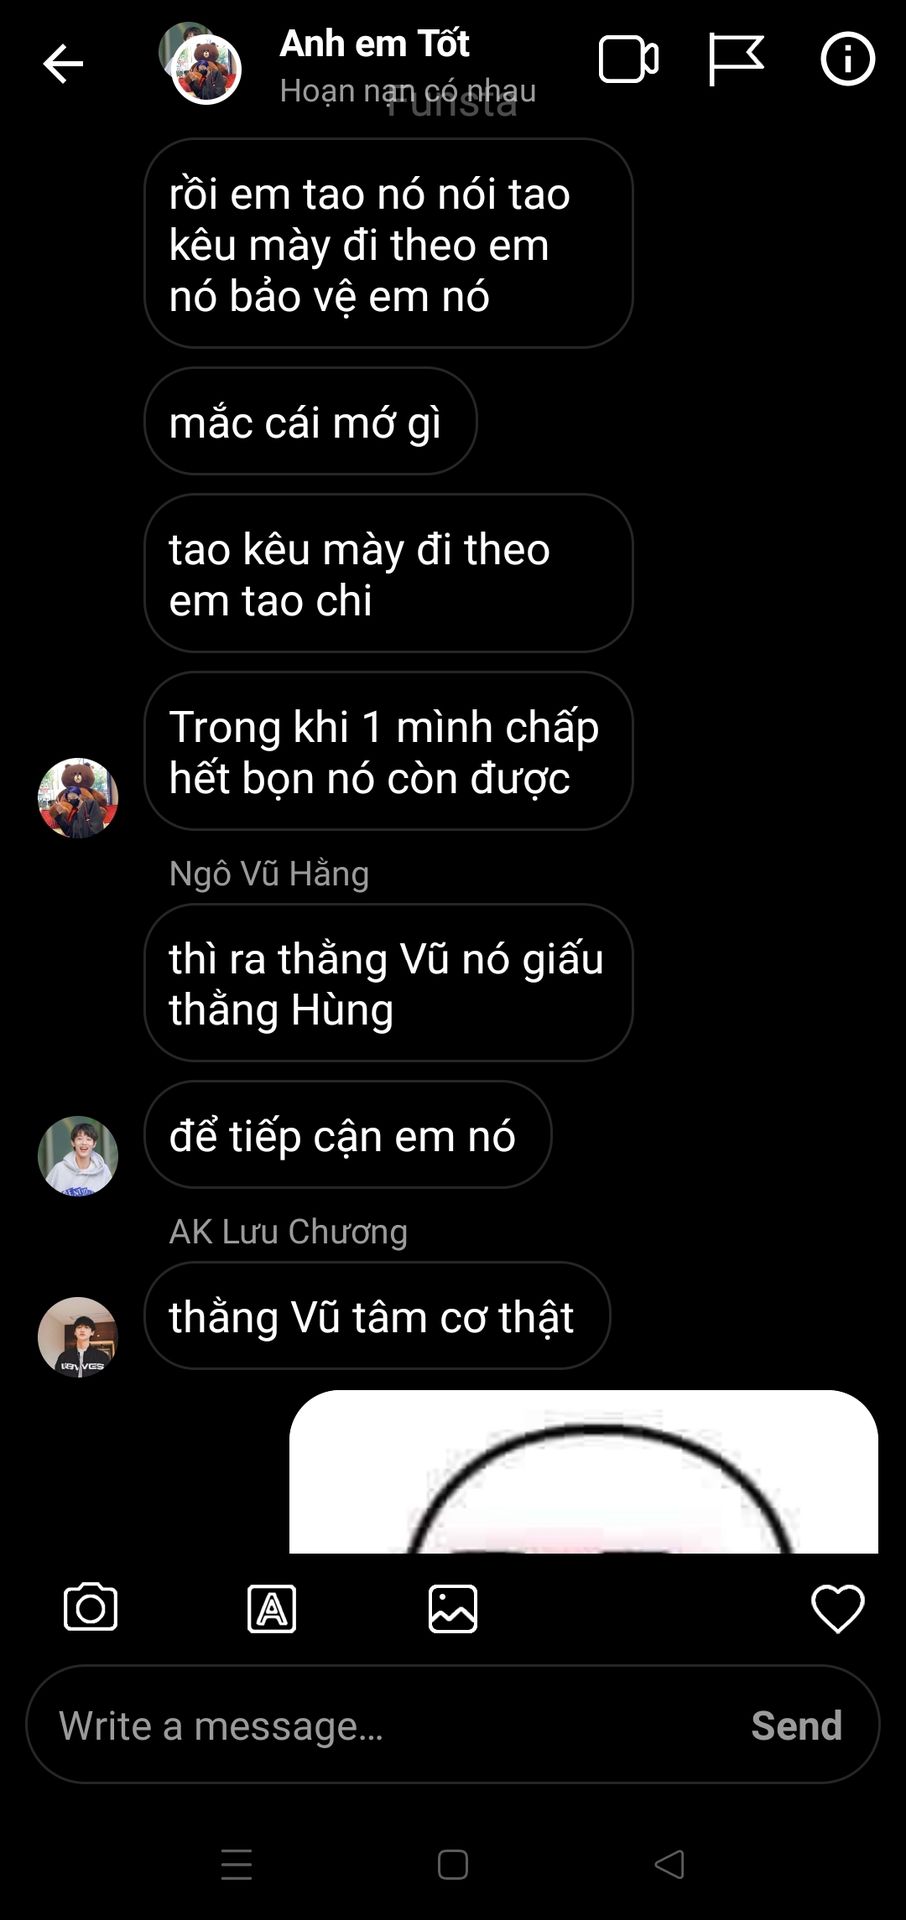Image resolution: width=906 pixels, height=1920 pixels.
Task: Start a video call with the group
Action: (628, 59)
